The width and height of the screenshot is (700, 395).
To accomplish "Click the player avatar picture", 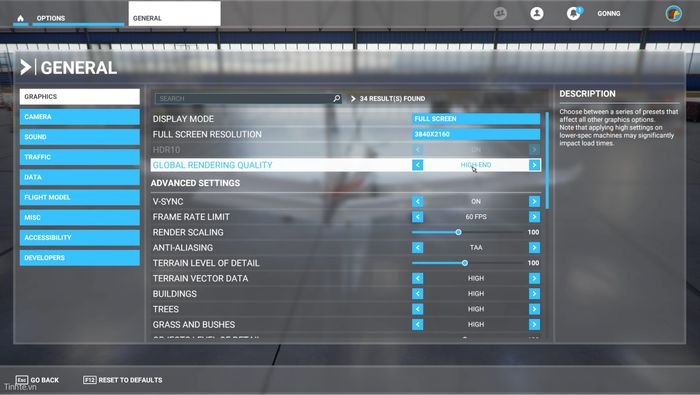I will point(673,13).
